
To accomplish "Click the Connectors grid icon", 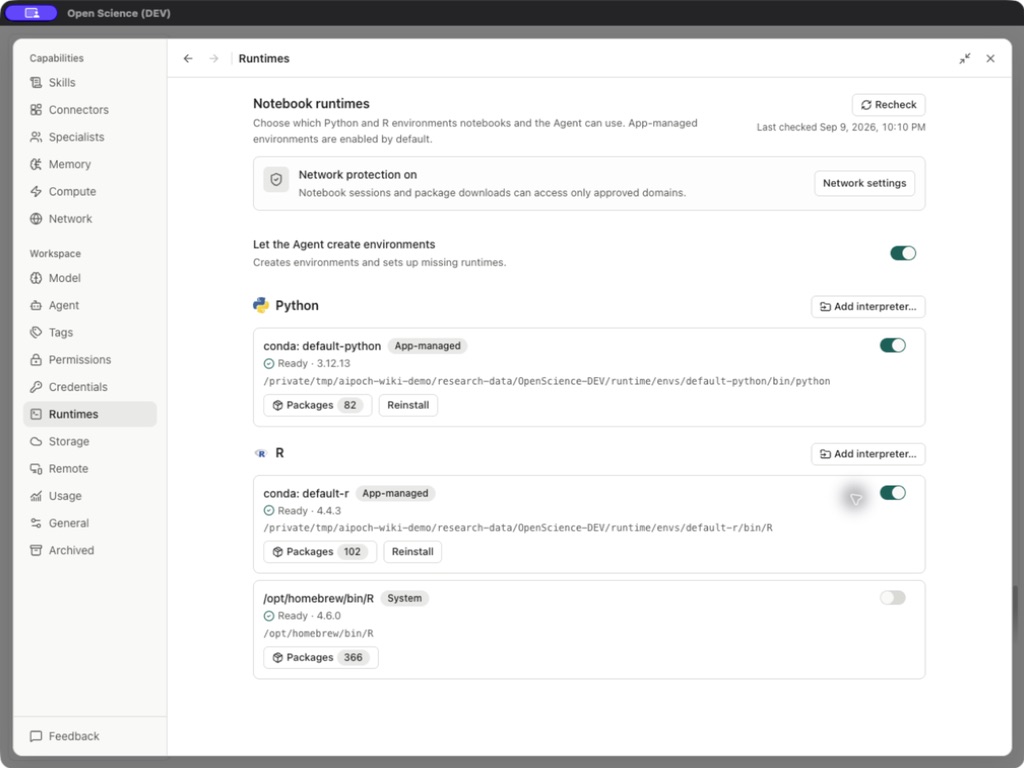I will coord(36,110).
